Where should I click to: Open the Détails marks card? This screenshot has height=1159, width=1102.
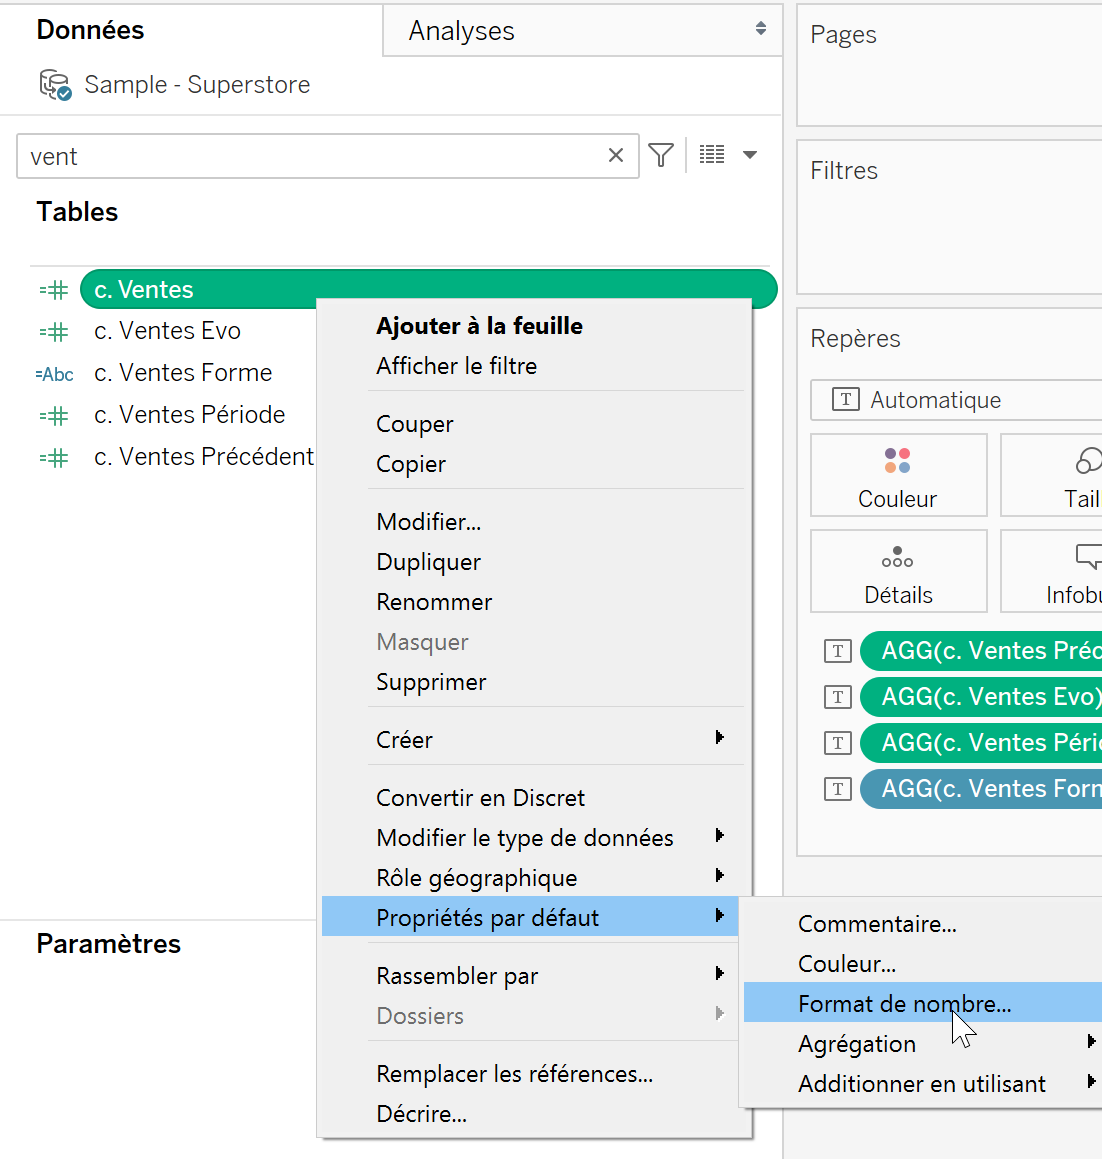(x=898, y=571)
